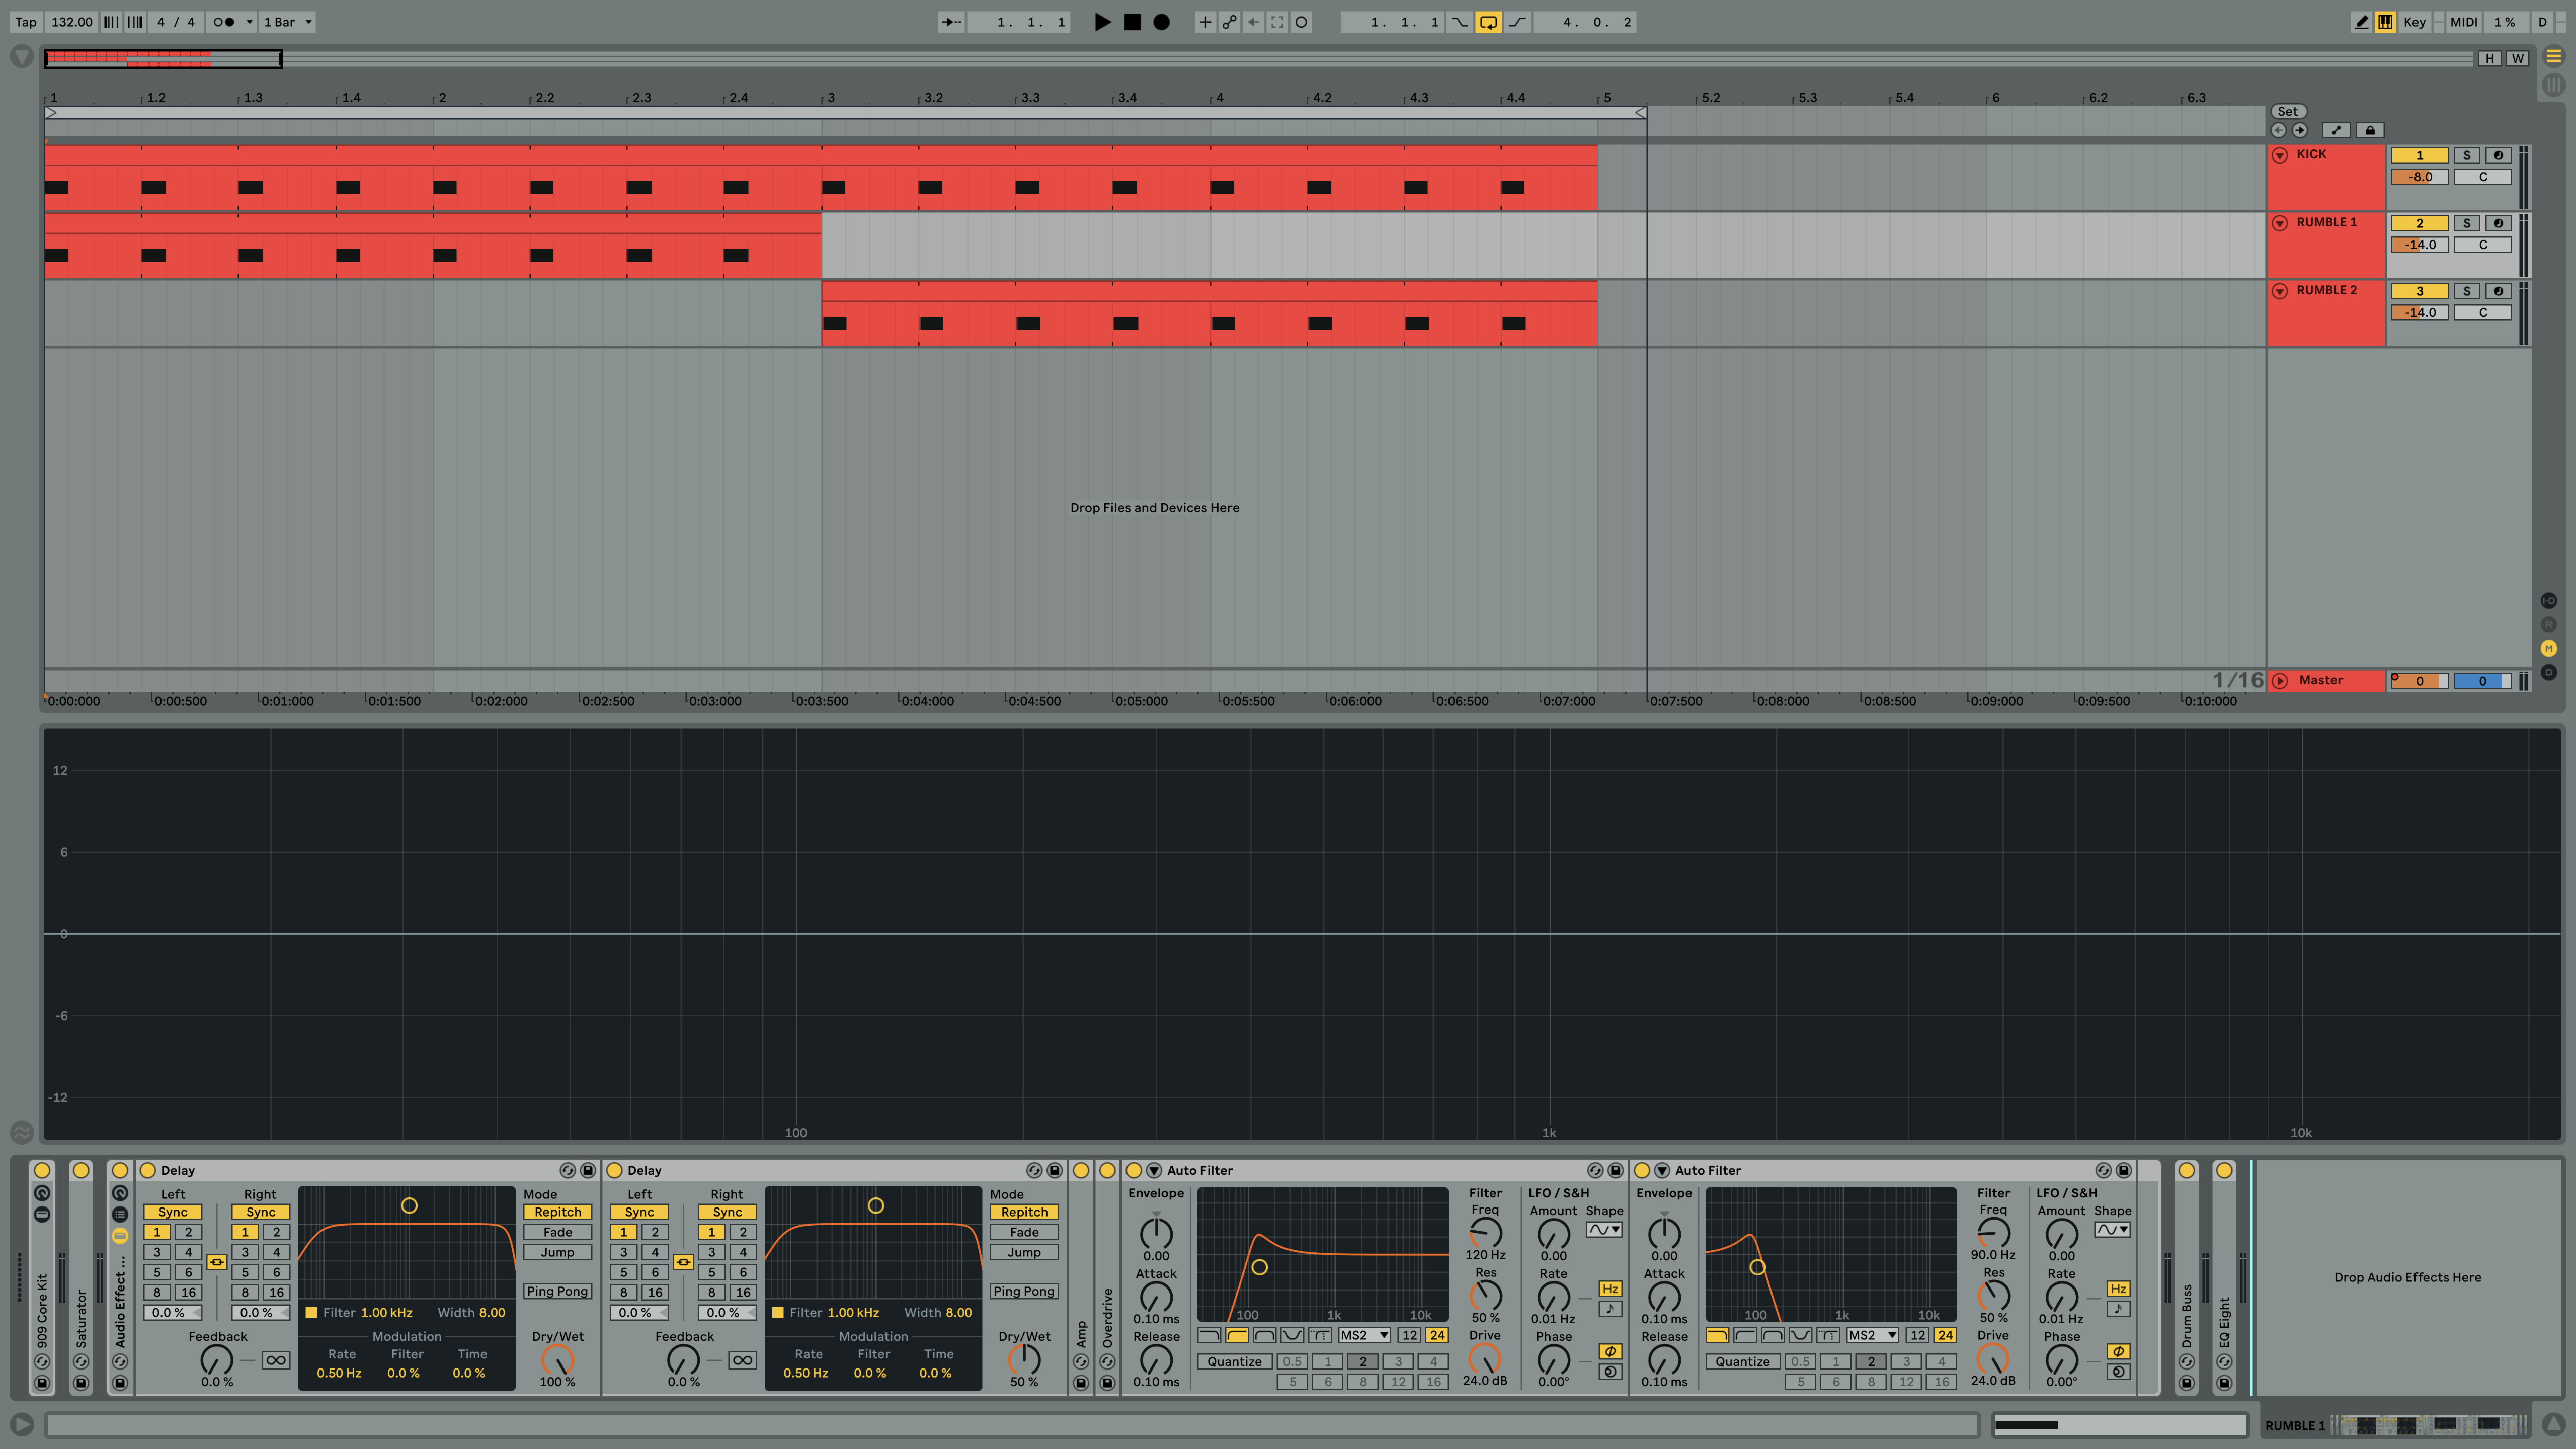Click the Capture MIDI icon

pos(1277,22)
